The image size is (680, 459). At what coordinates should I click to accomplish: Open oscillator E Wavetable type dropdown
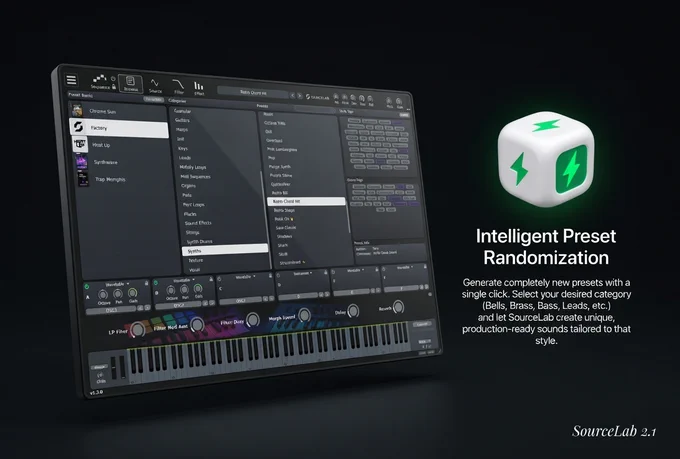click(356, 270)
